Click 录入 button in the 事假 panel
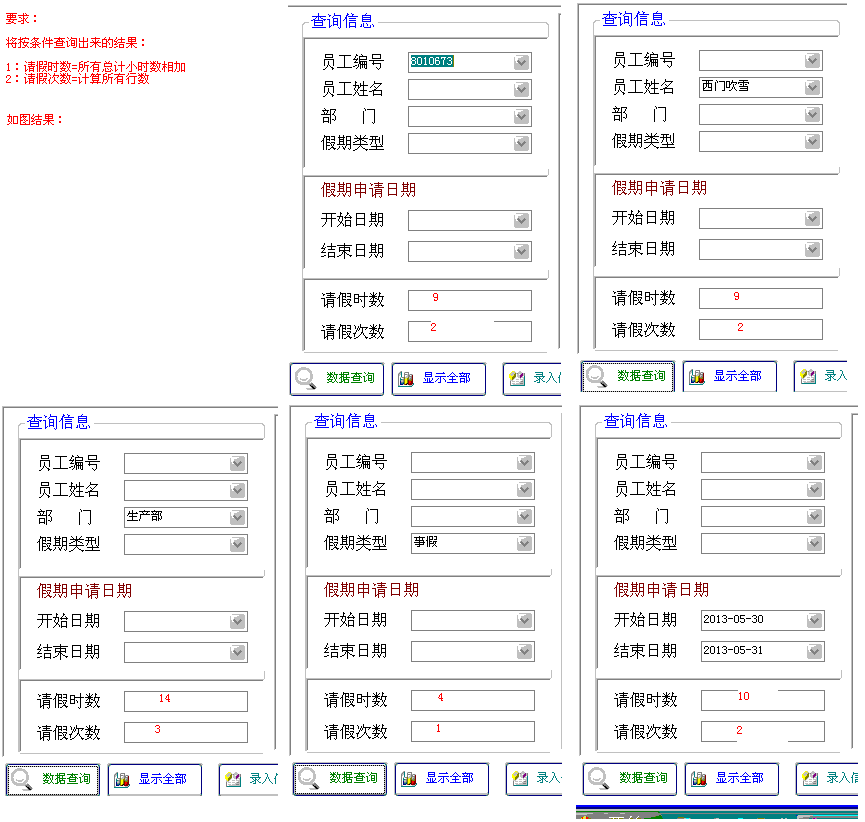Screen dimensions: 865x822 pos(535,778)
